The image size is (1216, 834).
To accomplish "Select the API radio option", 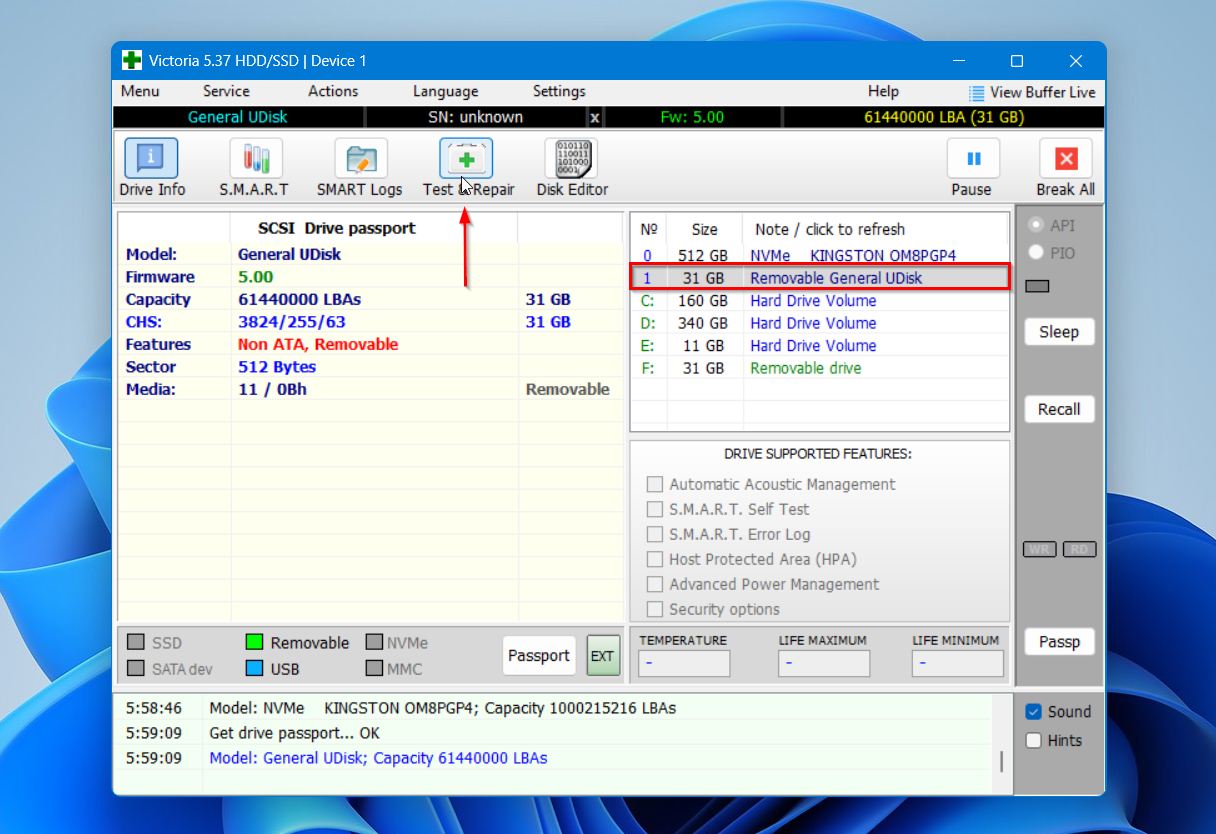I will tap(1036, 225).
